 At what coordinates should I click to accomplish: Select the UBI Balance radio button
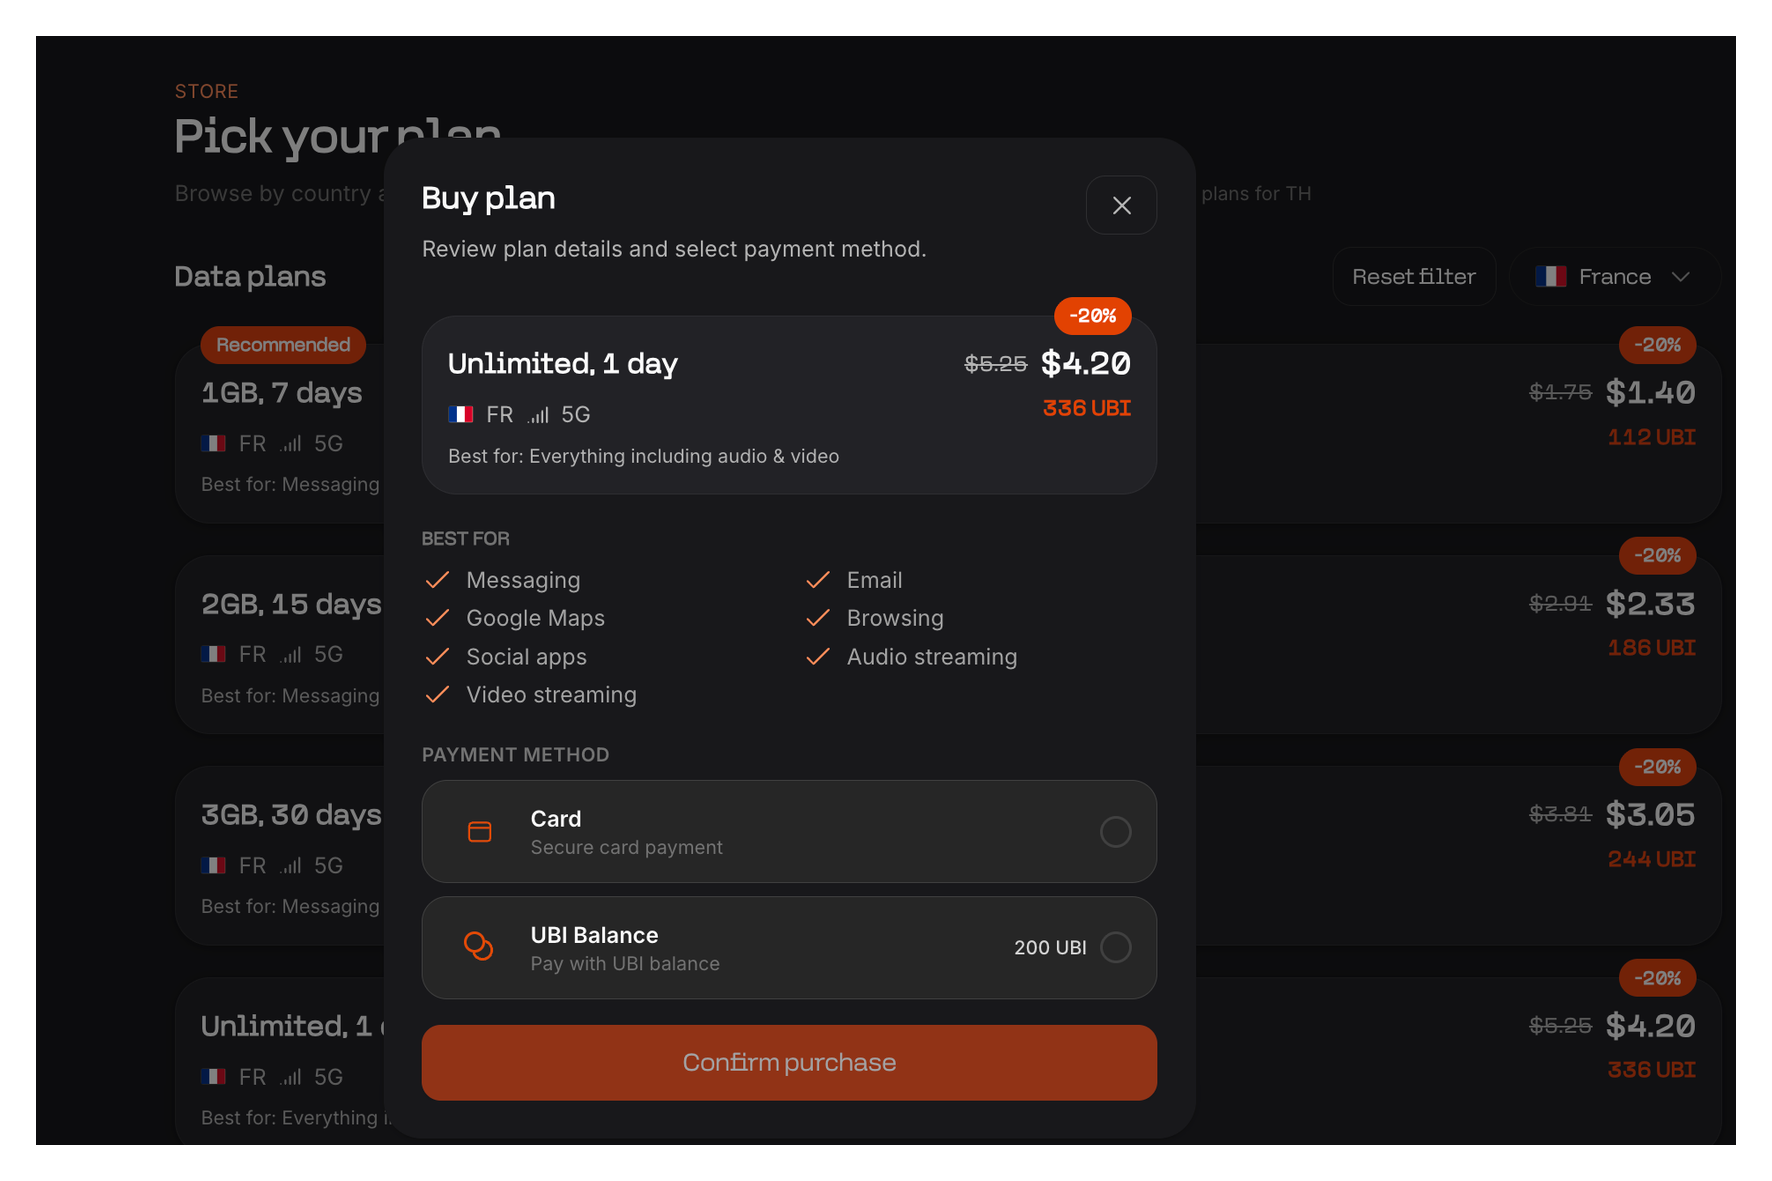[1115, 947]
